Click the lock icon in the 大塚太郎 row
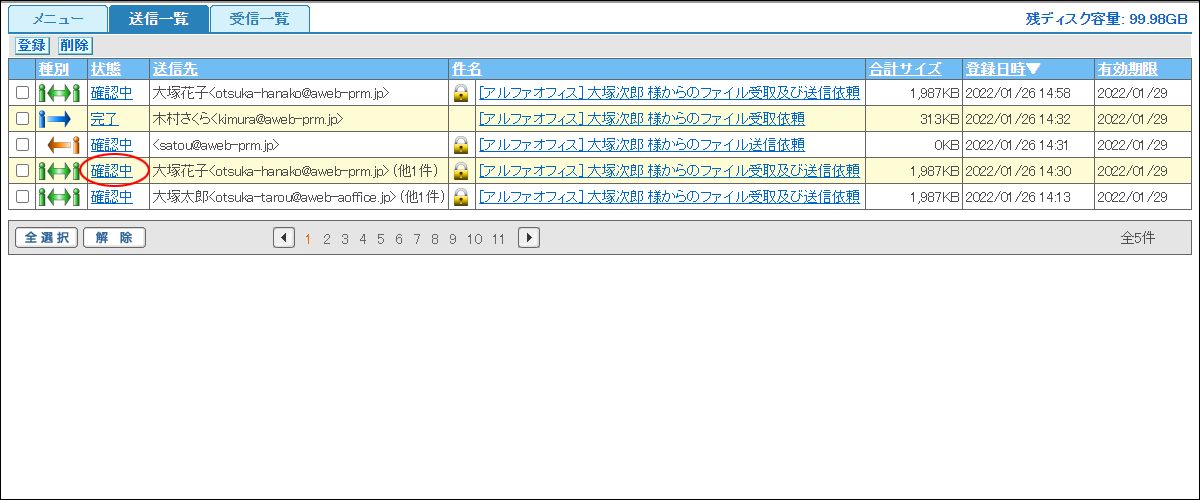This screenshot has height=500, width=1200. click(461, 197)
